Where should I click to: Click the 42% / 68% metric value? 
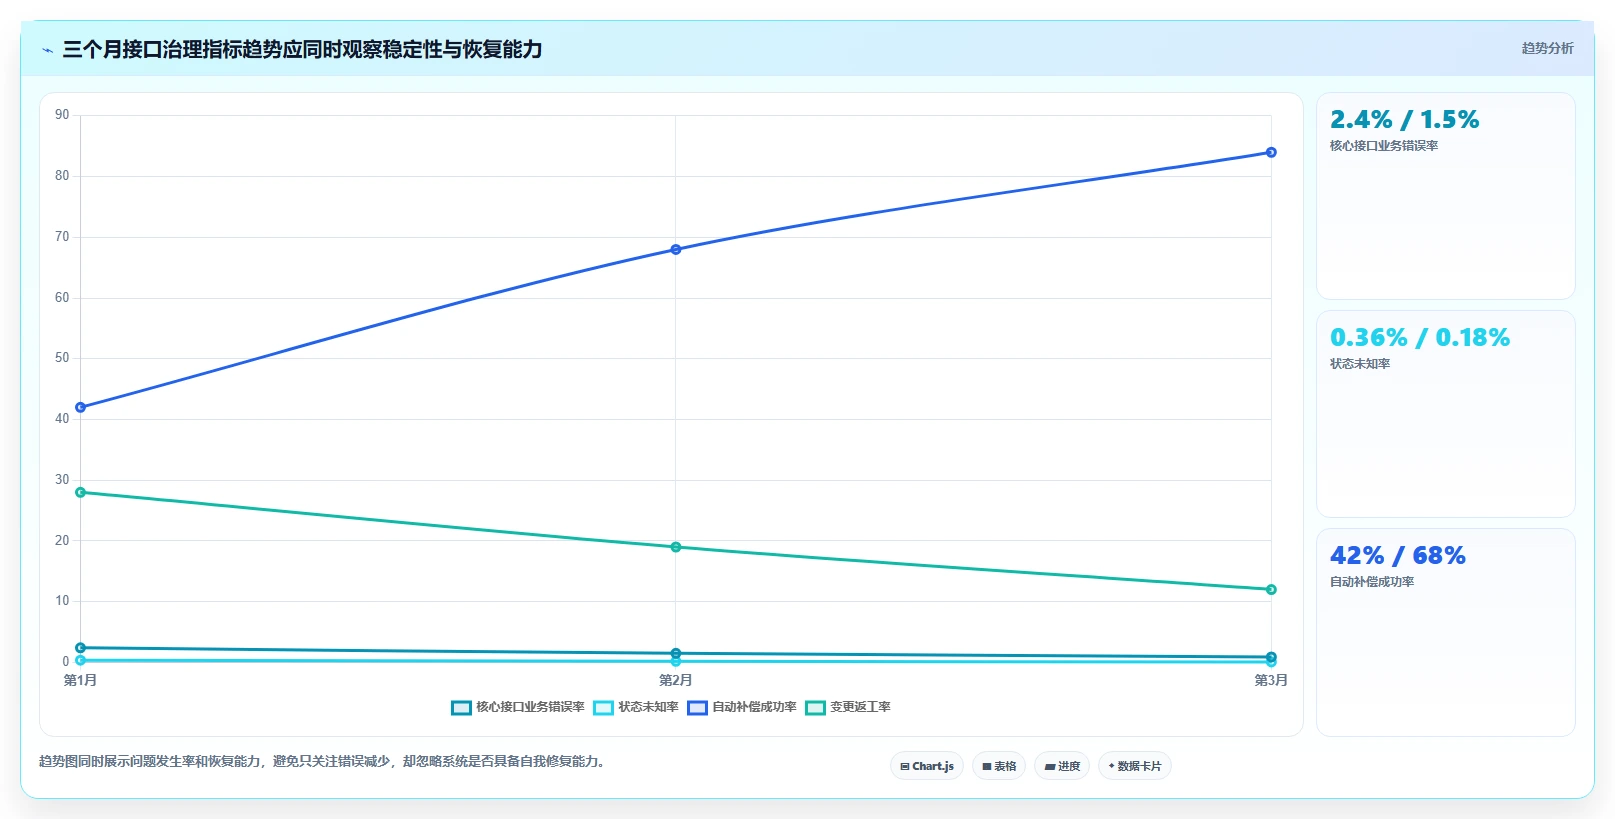(1397, 556)
